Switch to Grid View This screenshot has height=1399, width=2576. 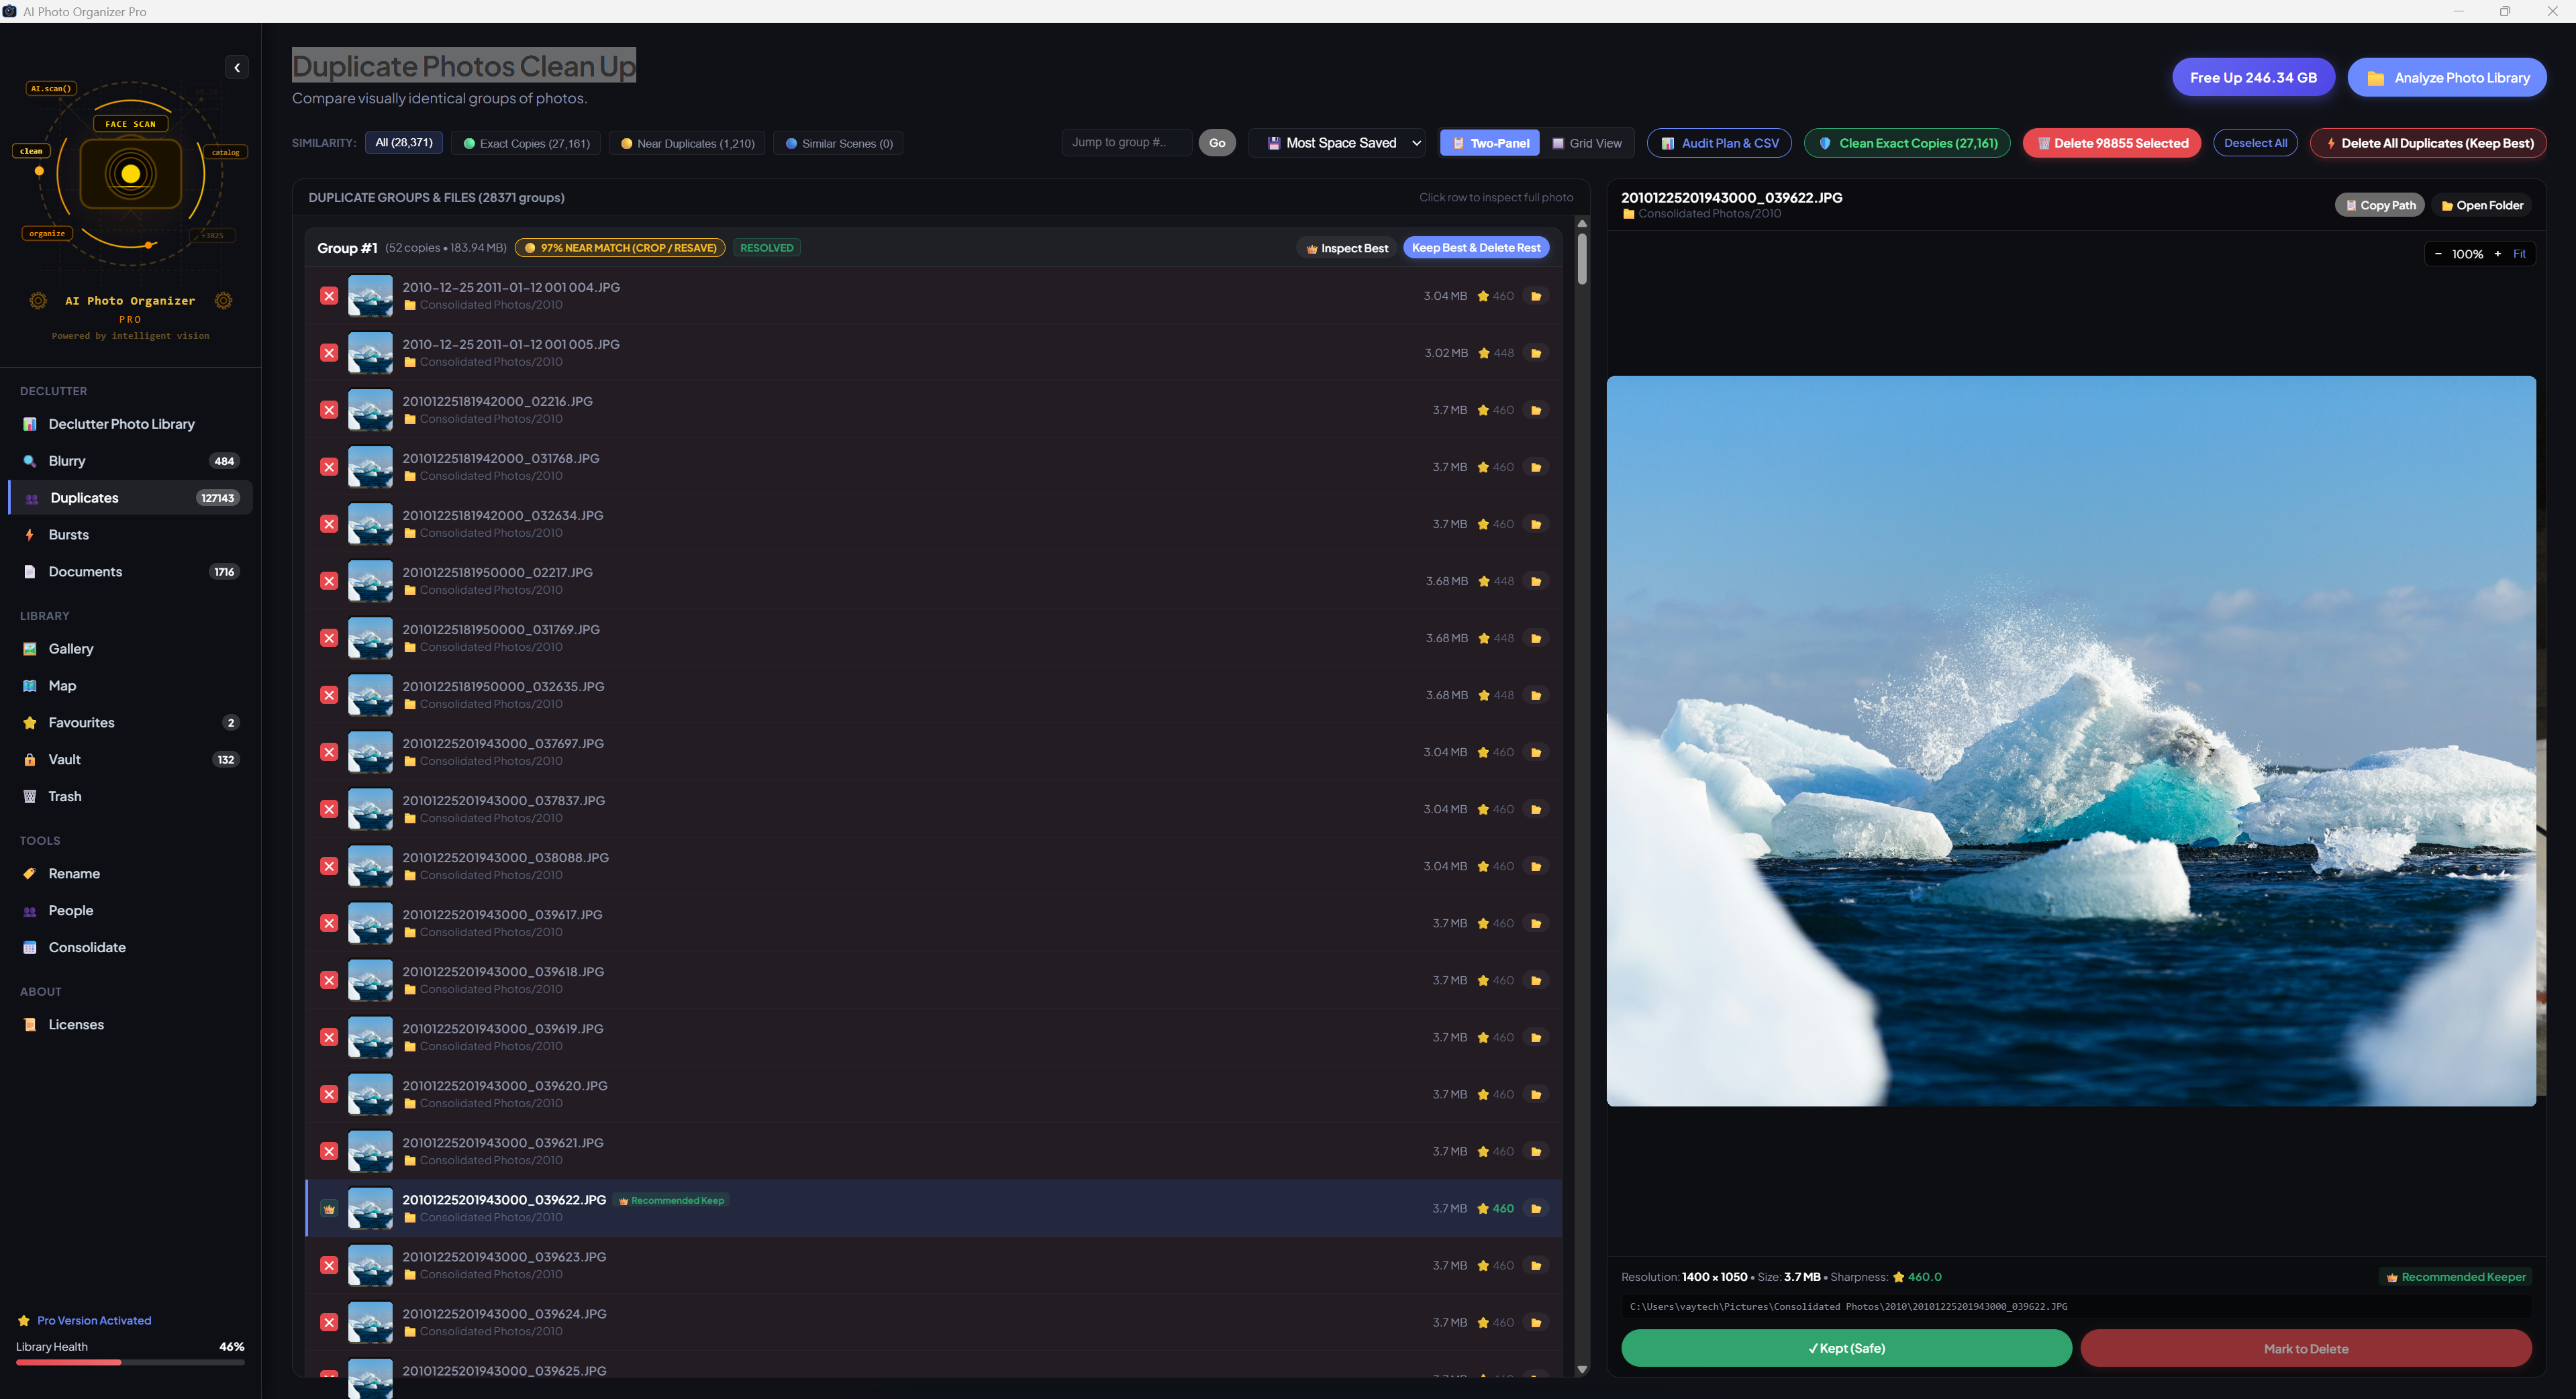point(1586,143)
